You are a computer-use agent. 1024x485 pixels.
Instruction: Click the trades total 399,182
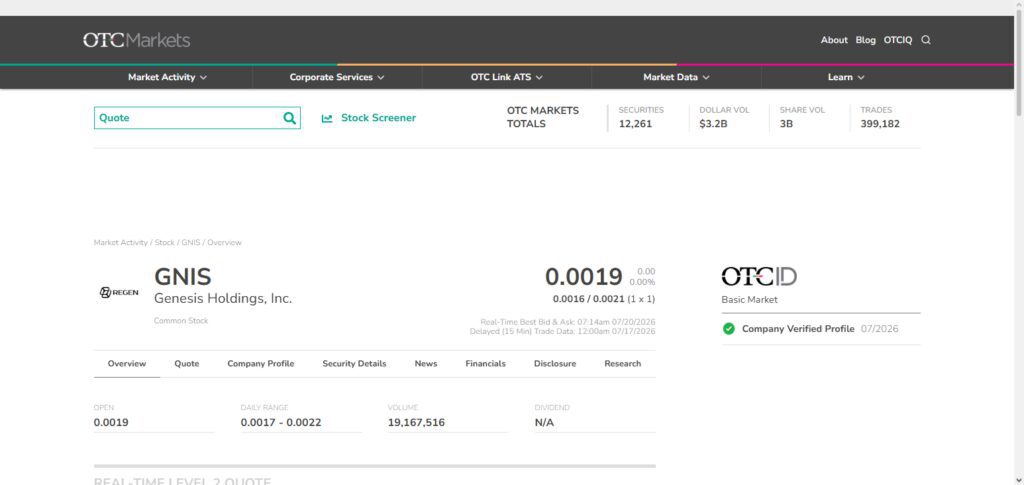[x=880, y=123]
